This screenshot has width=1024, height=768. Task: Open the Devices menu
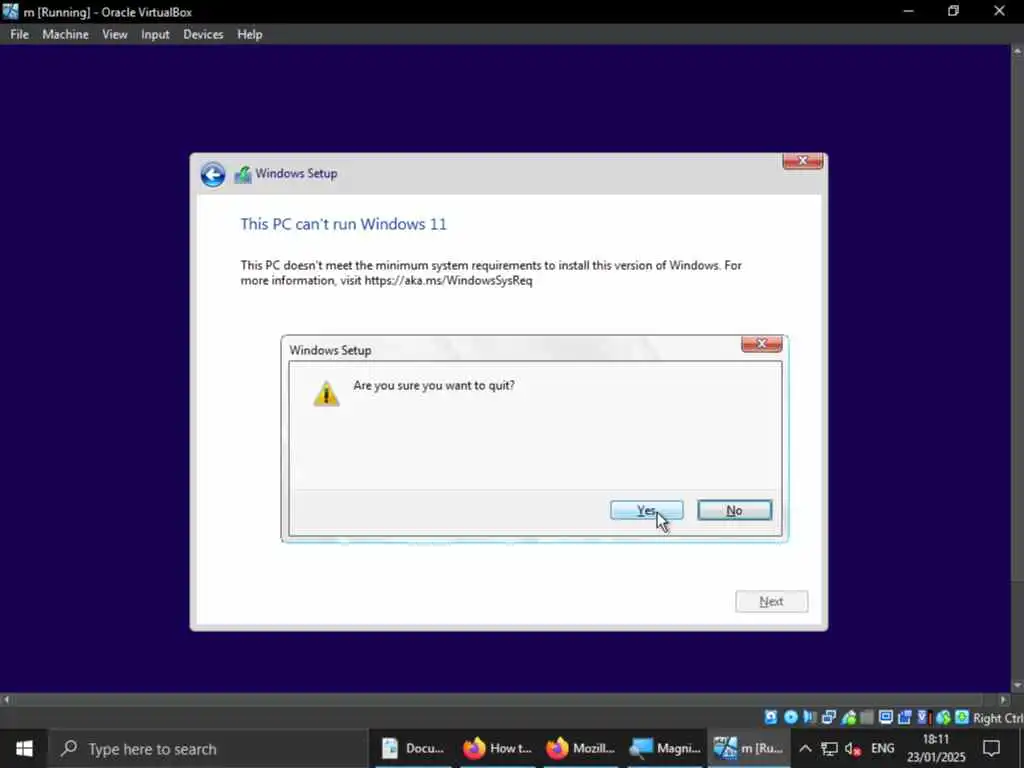click(203, 35)
